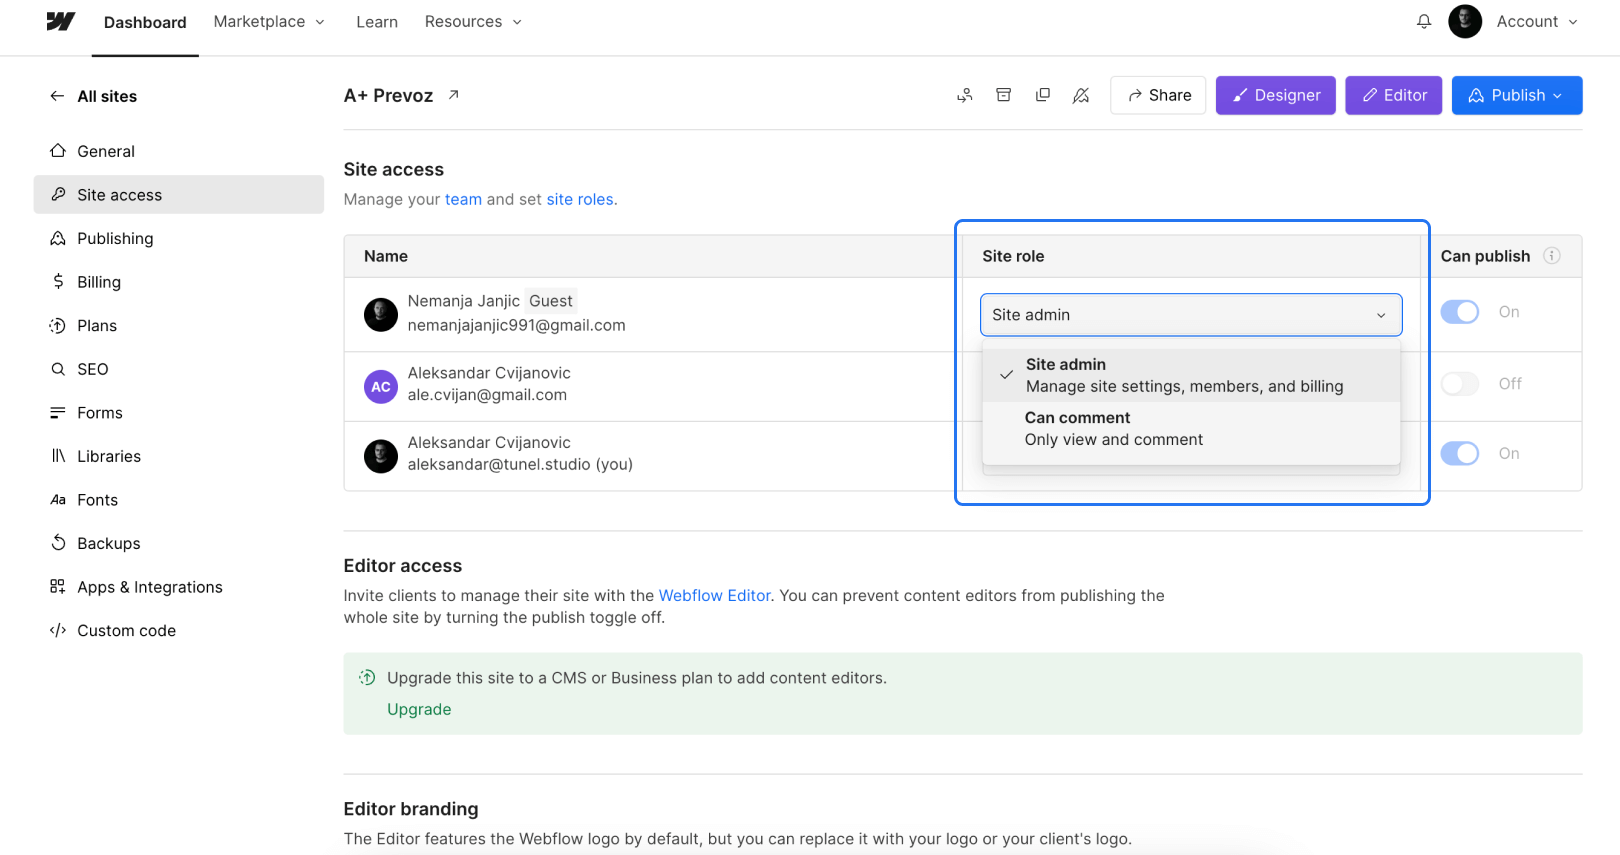This screenshot has width=1620, height=855.
Task: Click the account avatar picture
Action: point(1465,21)
